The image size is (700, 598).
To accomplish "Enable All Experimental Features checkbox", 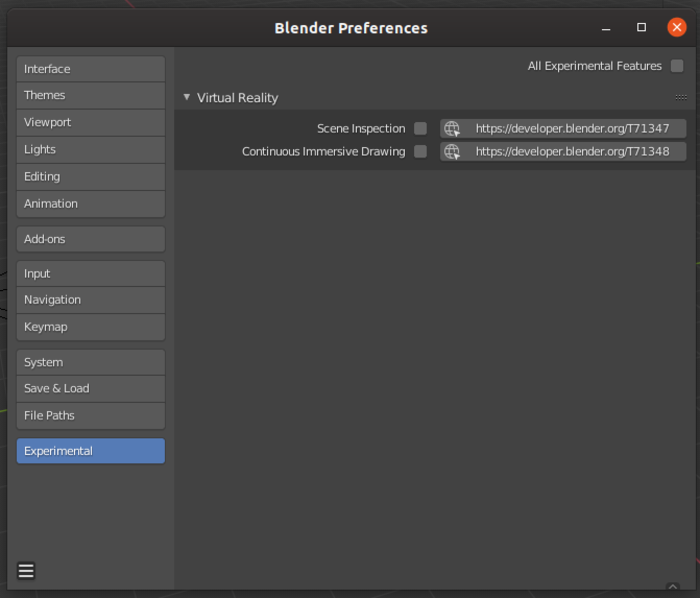I will coord(678,66).
